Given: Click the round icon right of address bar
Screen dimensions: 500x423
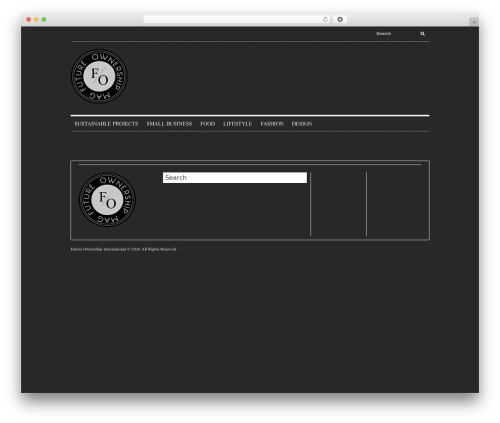Looking at the screenshot, I should [340, 19].
